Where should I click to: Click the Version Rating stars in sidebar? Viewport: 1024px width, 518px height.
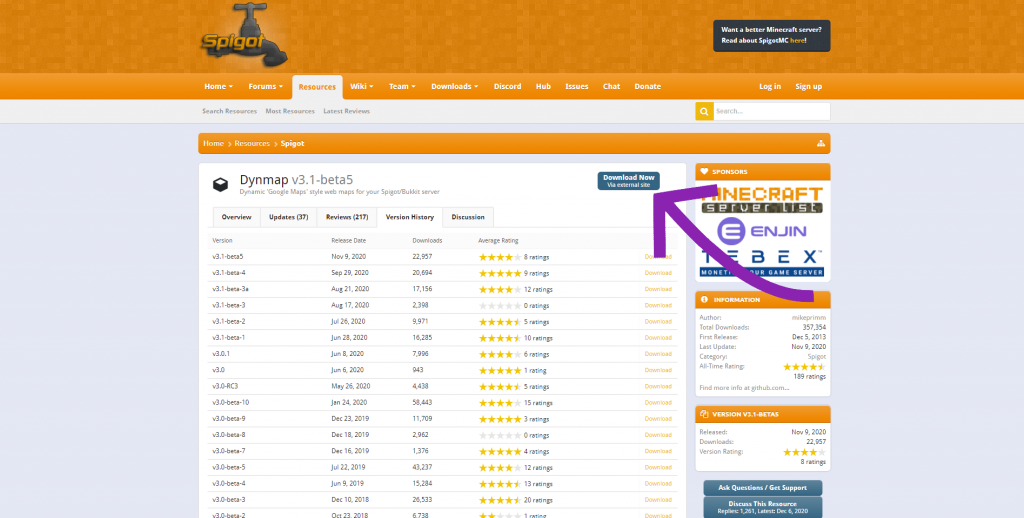[805, 452]
